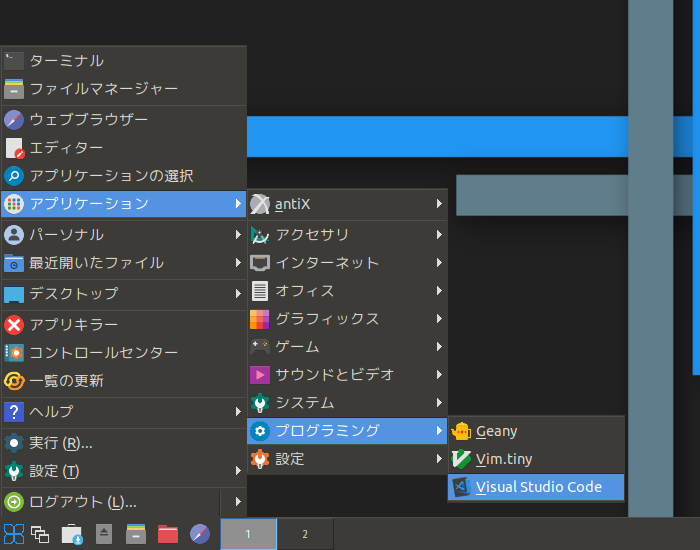The image size is (700, 550).
Task: Open the インターネット category
Action: pos(347,263)
